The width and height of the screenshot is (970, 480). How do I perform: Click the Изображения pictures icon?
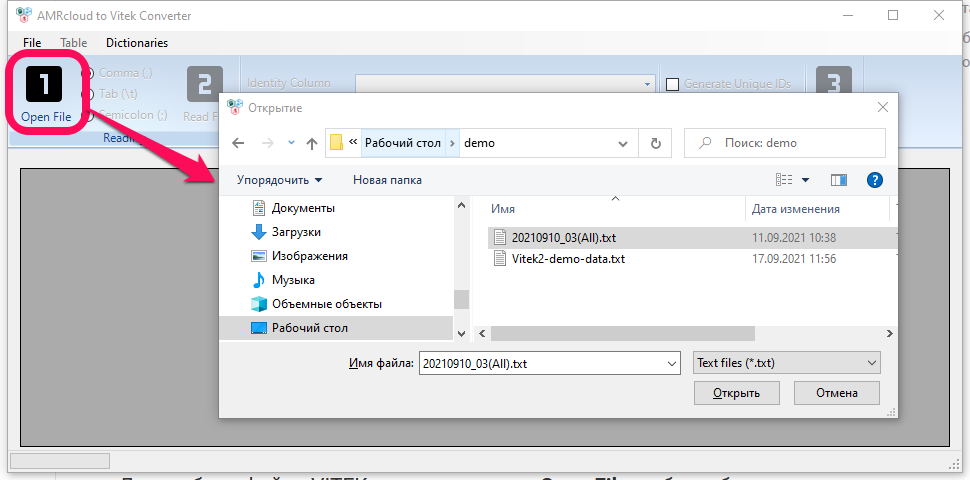[259, 255]
